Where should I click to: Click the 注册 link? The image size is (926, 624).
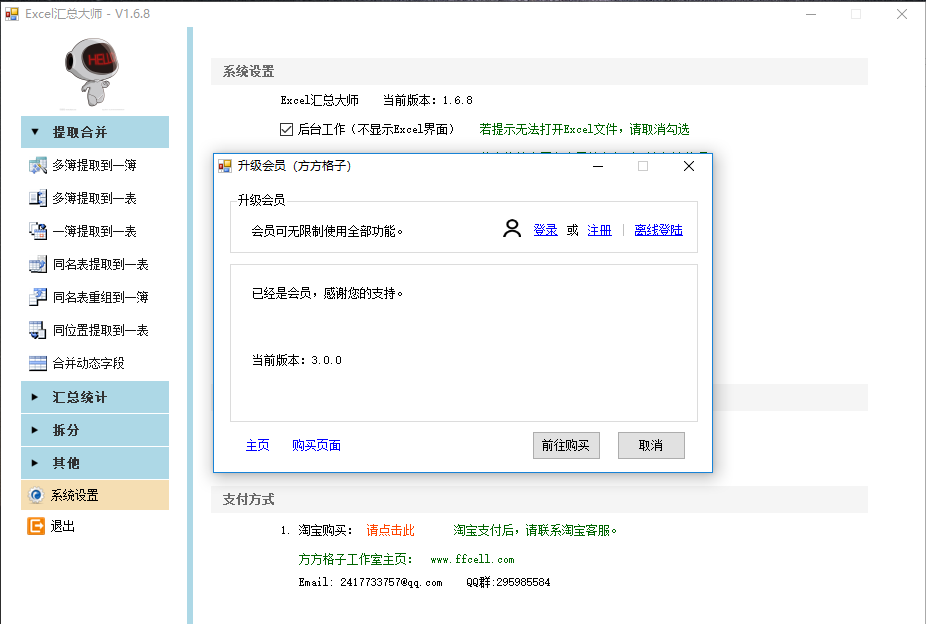tap(599, 230)
